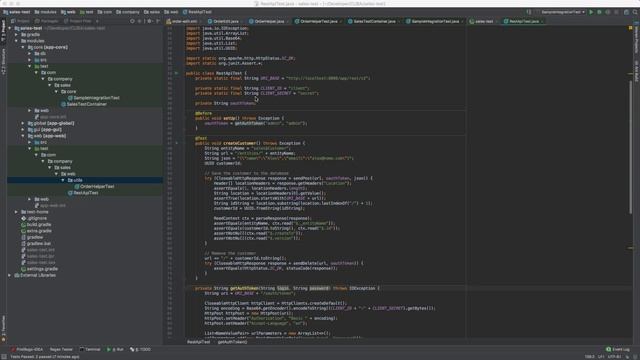Close the RestApiTest.java editor tab
Image resolution: width=640 pixels, height=360 pixels.
click(x=542, y=21)
